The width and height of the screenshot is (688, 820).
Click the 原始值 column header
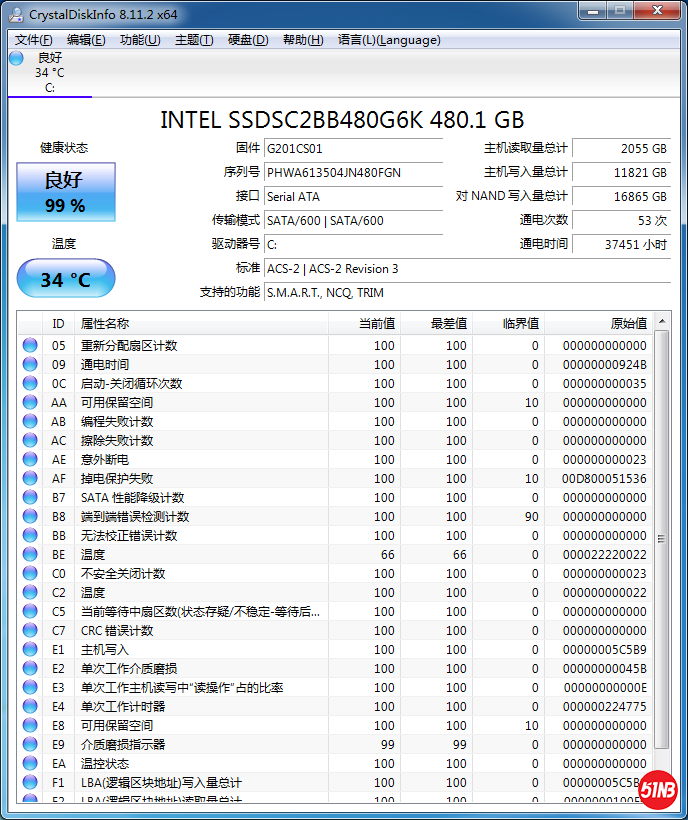click(x=628, y=323)
